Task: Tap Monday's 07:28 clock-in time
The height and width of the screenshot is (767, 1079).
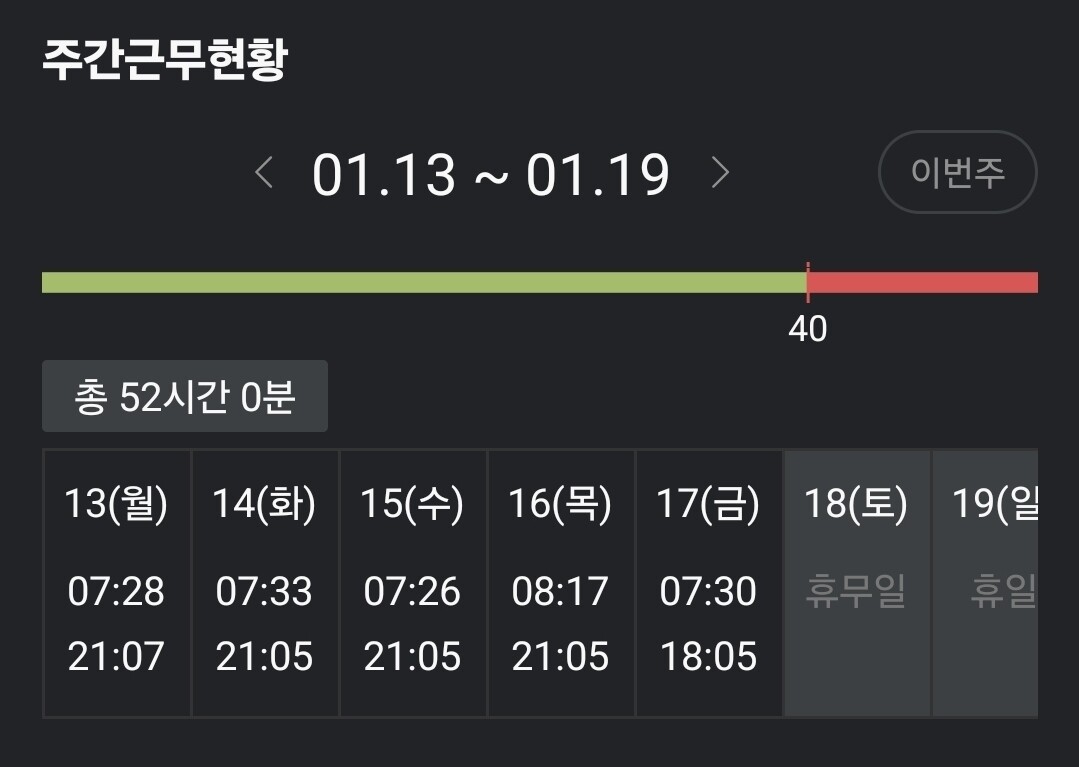Action: pos(116,592)
